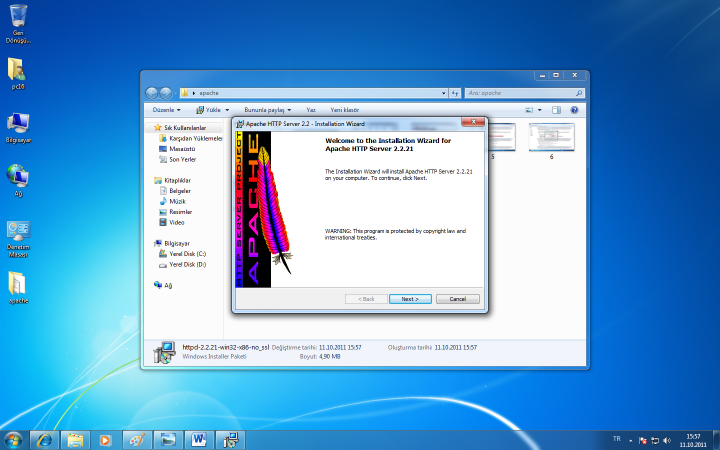Open the Bununla paylaş dropdown
This screenshot has height=450, width=720.
click(x=268, y=109)
